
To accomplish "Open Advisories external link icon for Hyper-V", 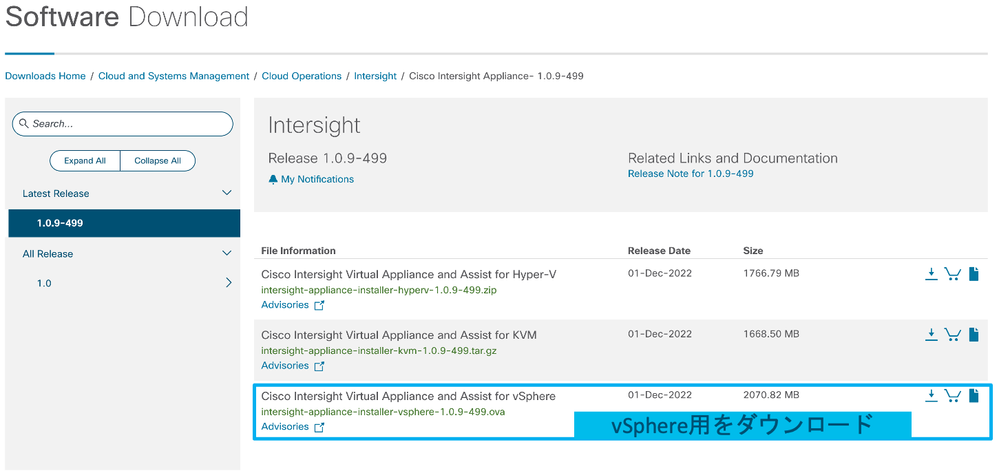I will click(x=319, y=305).
